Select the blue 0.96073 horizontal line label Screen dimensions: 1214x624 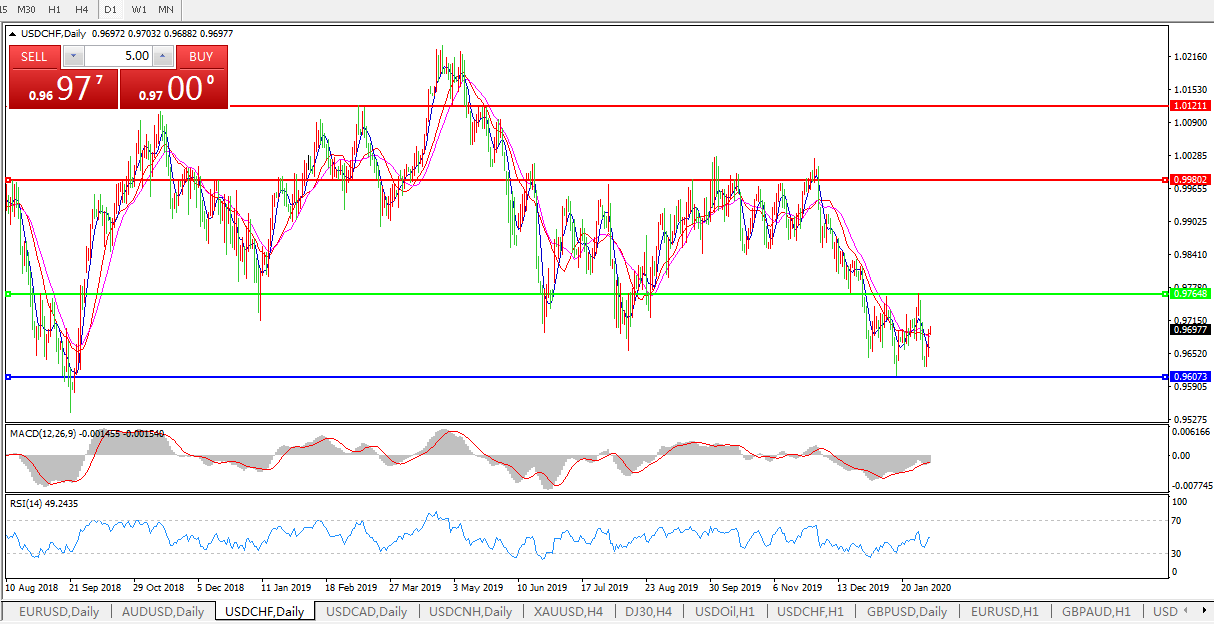(1190, 377)
